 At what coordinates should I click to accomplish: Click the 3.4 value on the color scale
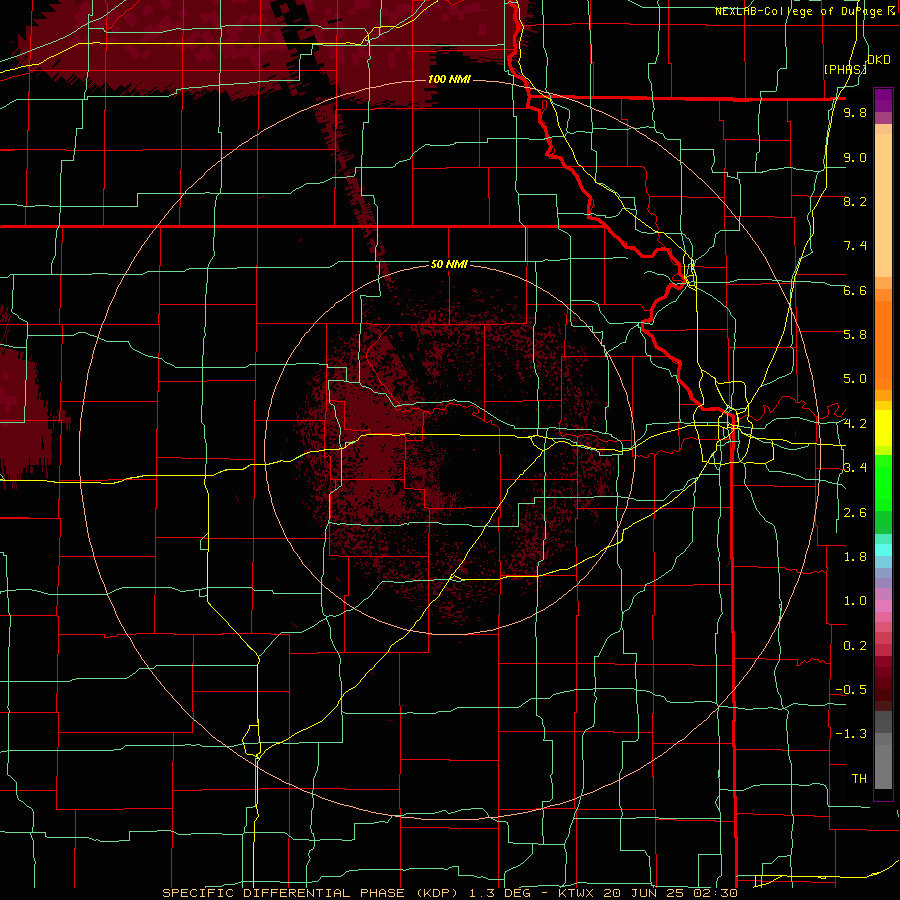[x=855, y=468]
